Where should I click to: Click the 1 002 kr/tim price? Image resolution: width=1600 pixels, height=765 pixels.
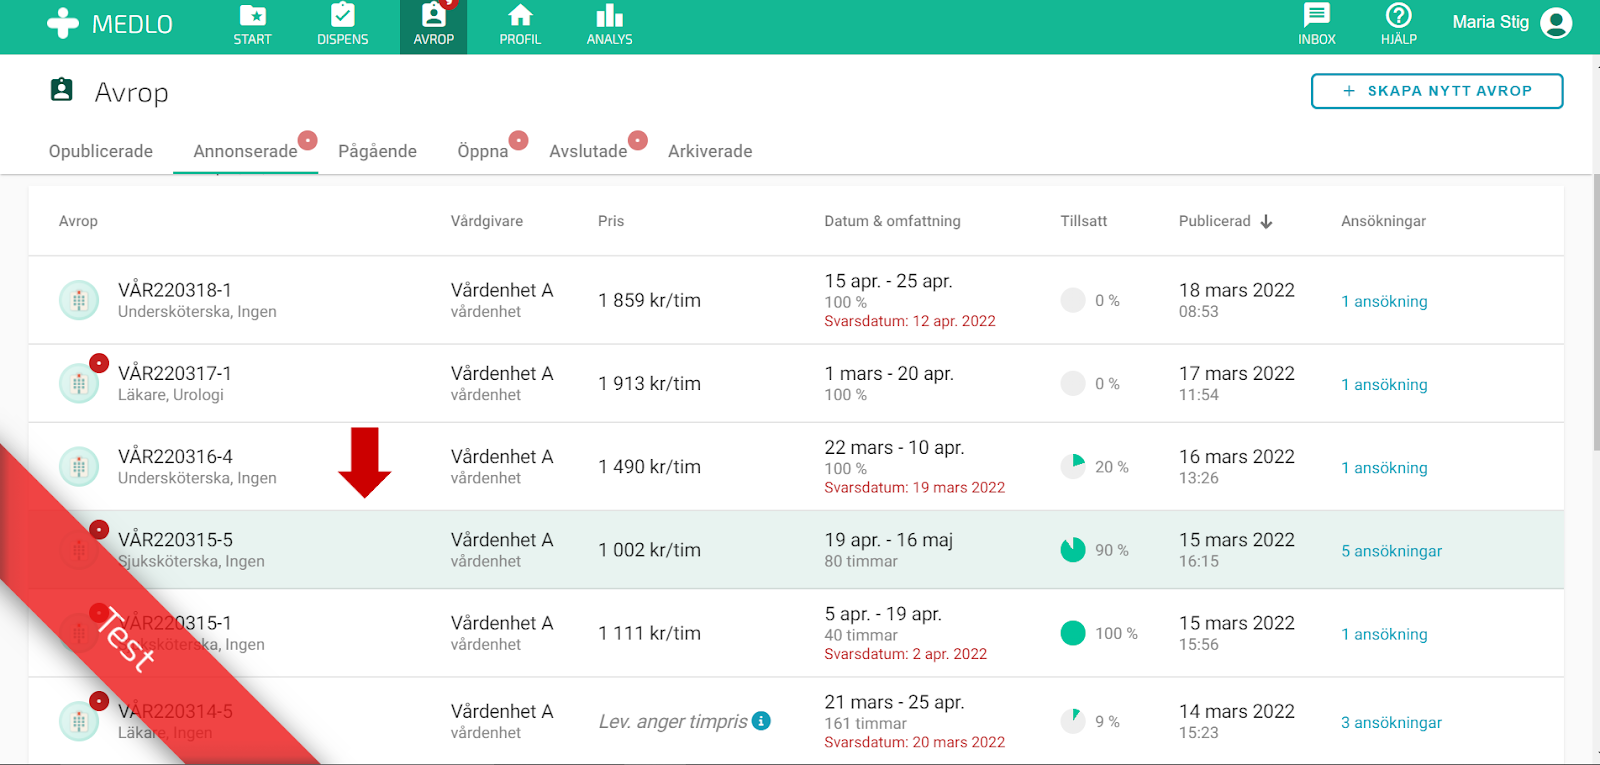pyautogui.click(x=649, y=550)
